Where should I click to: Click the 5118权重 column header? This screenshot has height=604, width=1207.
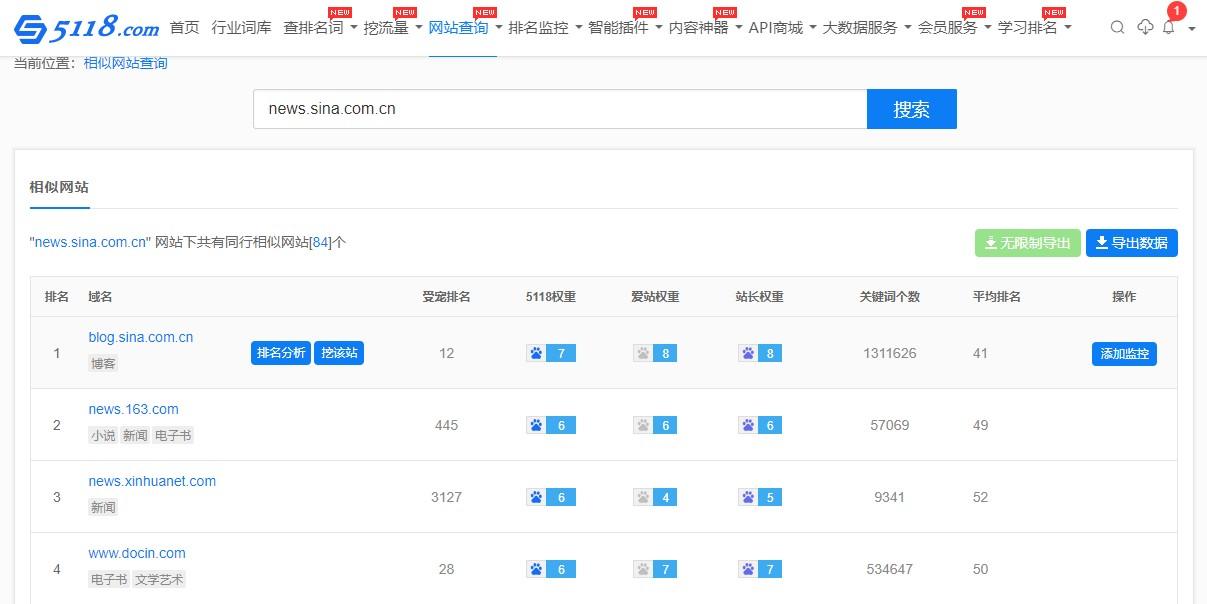[551, 297]
